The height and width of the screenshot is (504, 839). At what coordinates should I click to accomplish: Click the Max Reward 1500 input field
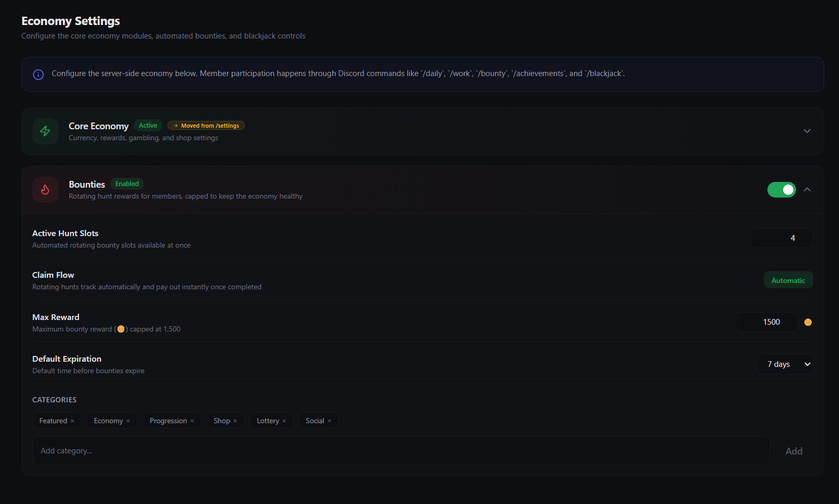[x=766, y=322]
